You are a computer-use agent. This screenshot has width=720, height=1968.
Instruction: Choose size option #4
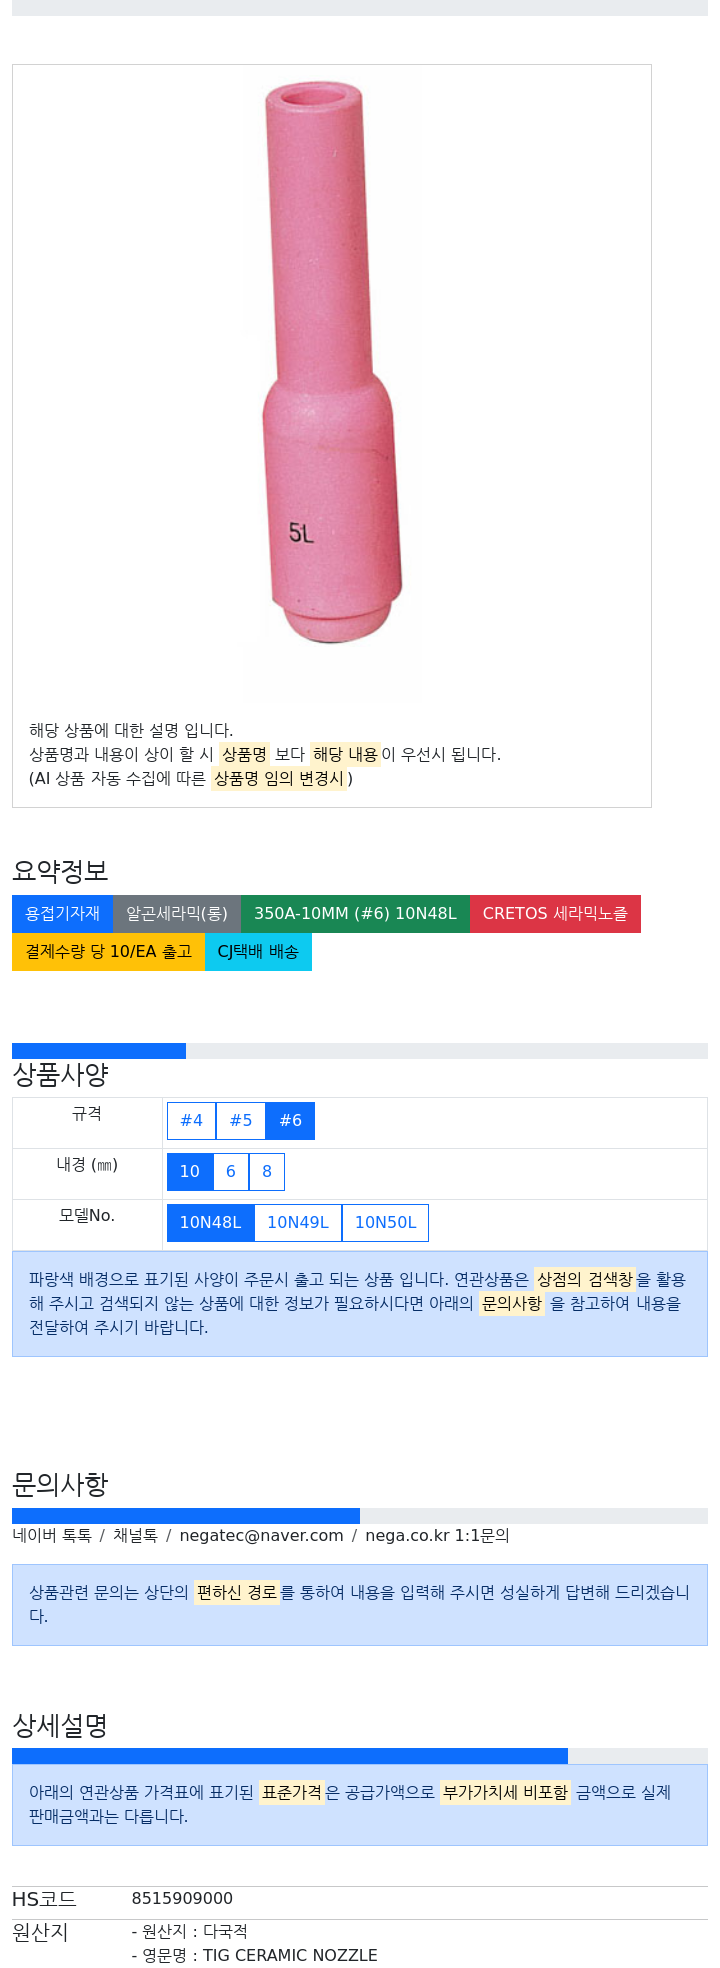click(x=191, y=1120)
